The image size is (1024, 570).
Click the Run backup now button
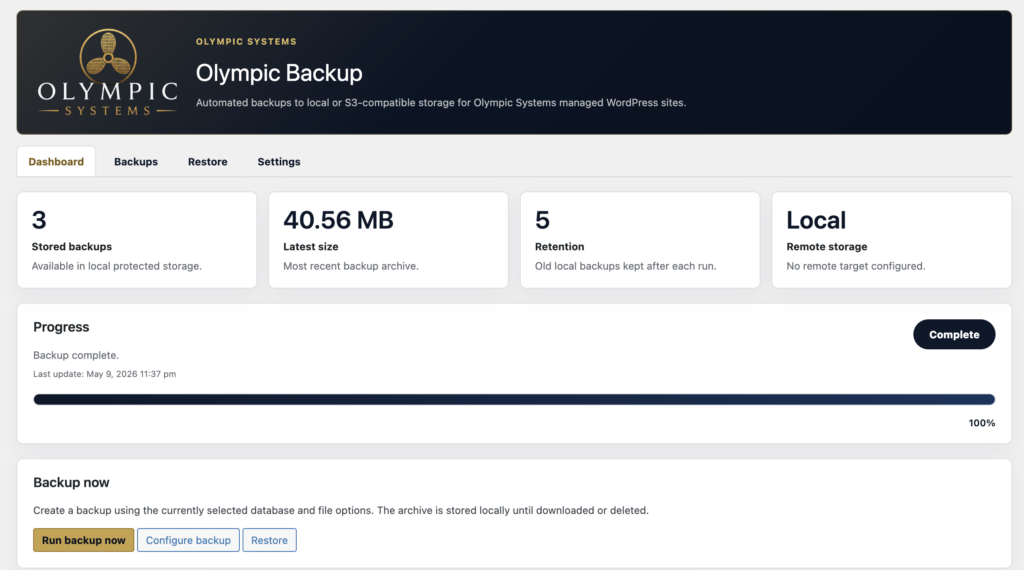tap(84, 540)
